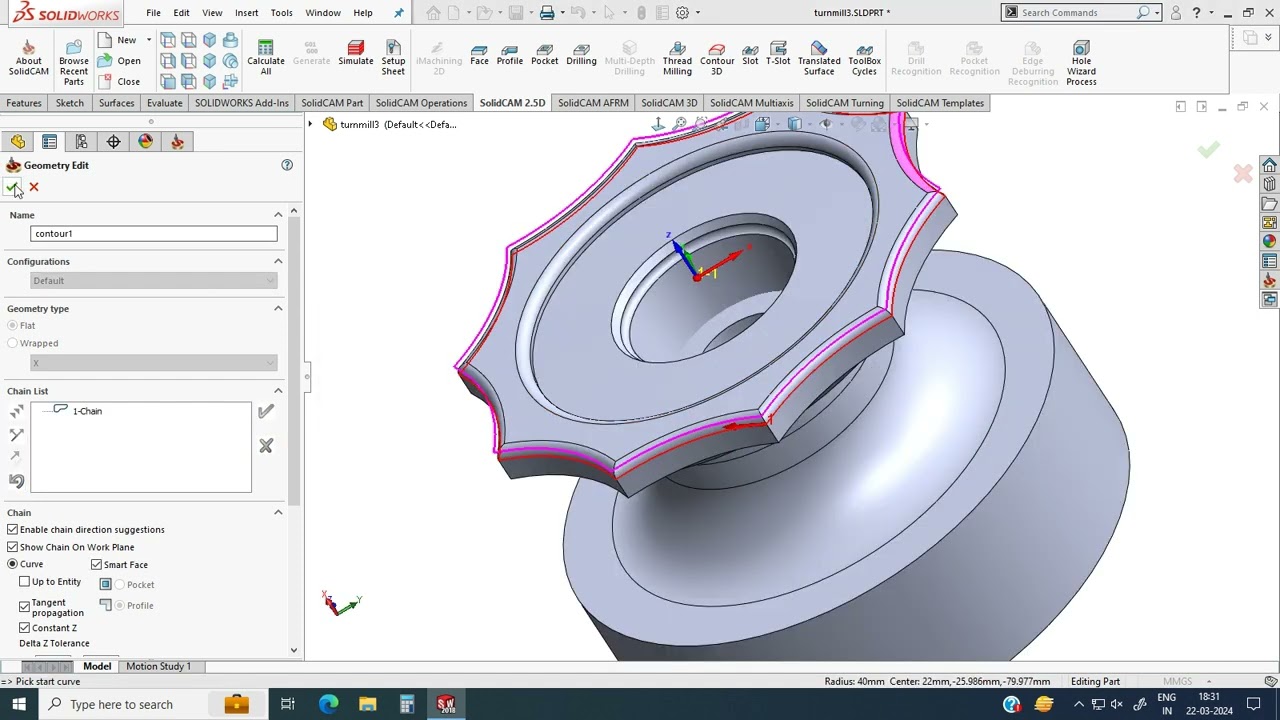The height and width of the screenshot is (720, 1280).
Task: Click the Close button in the ribbon
Action: (x=120, y=82)
